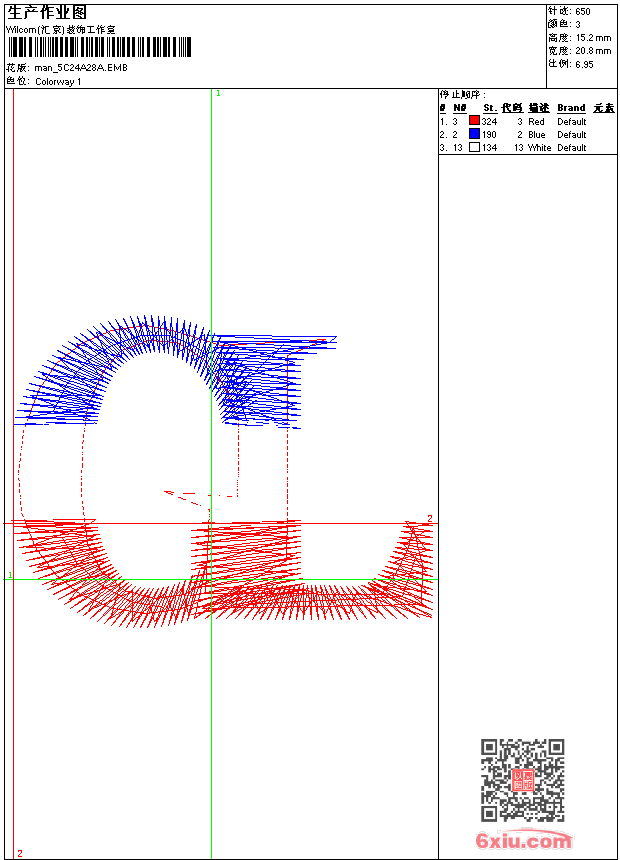Click the file name man_5C24A28A.EMB

(81, 68)
